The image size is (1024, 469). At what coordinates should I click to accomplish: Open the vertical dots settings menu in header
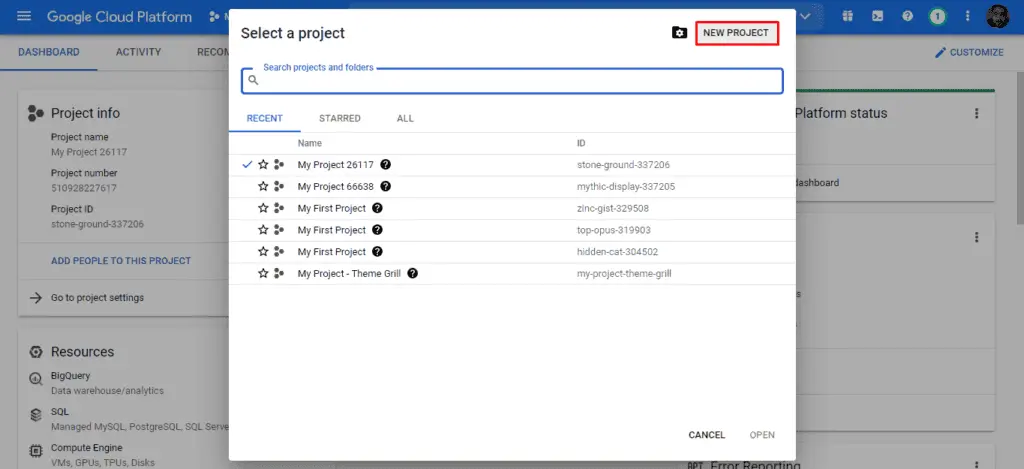(968, 16)
